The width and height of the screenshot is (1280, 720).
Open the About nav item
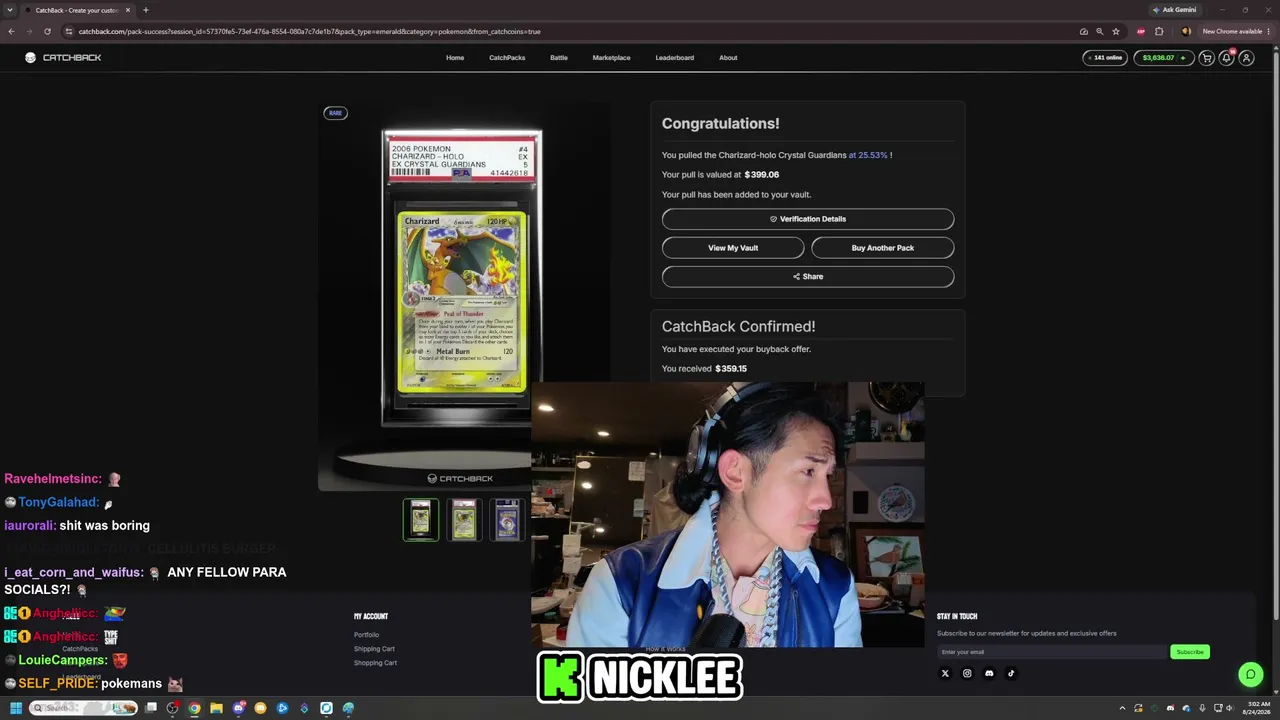click(728, 58)
